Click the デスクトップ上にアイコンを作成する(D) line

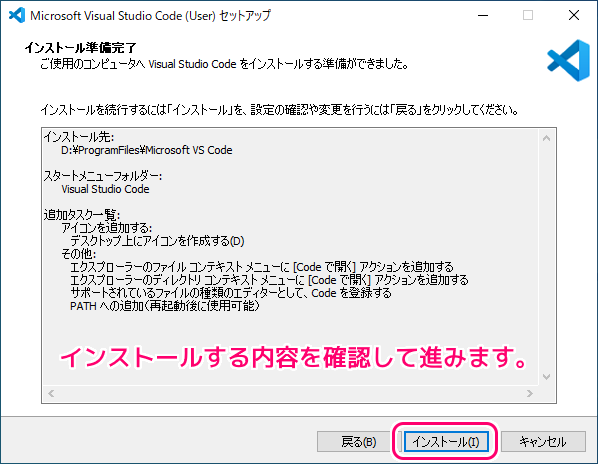[x=157, y=241]
